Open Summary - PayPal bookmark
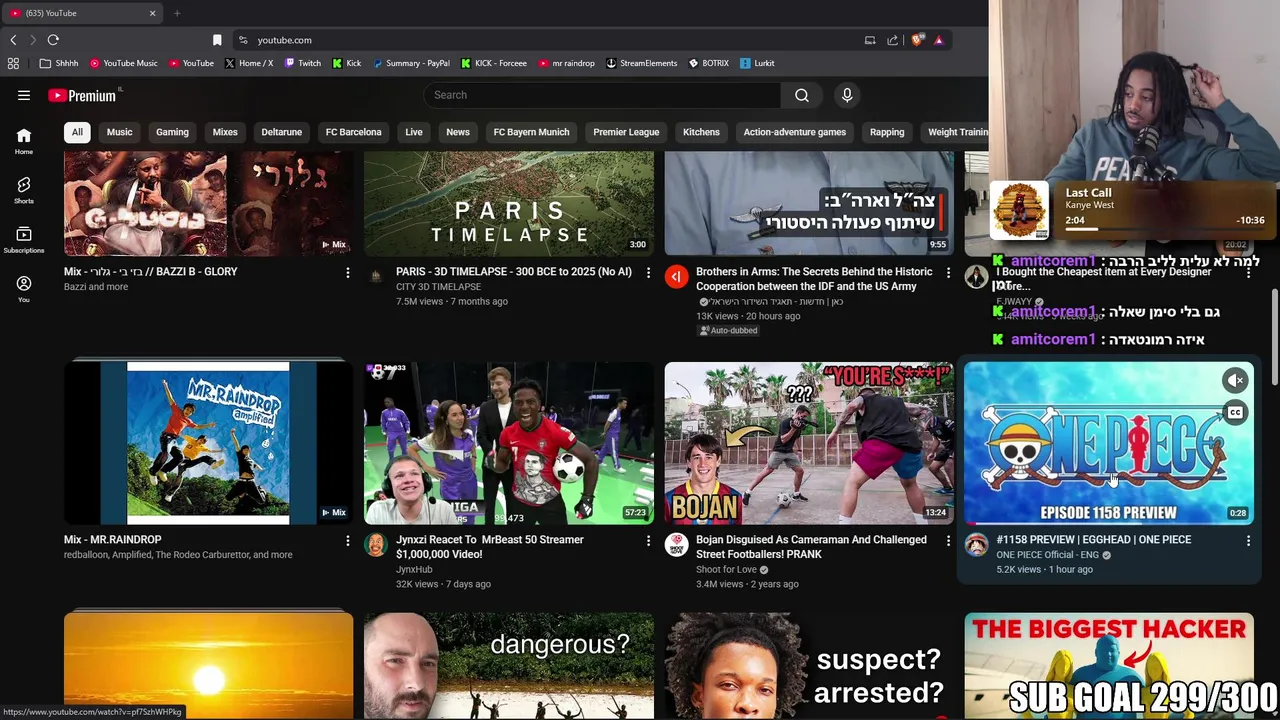The width and height of the screenshot is (1280, 720). [411, 63]
